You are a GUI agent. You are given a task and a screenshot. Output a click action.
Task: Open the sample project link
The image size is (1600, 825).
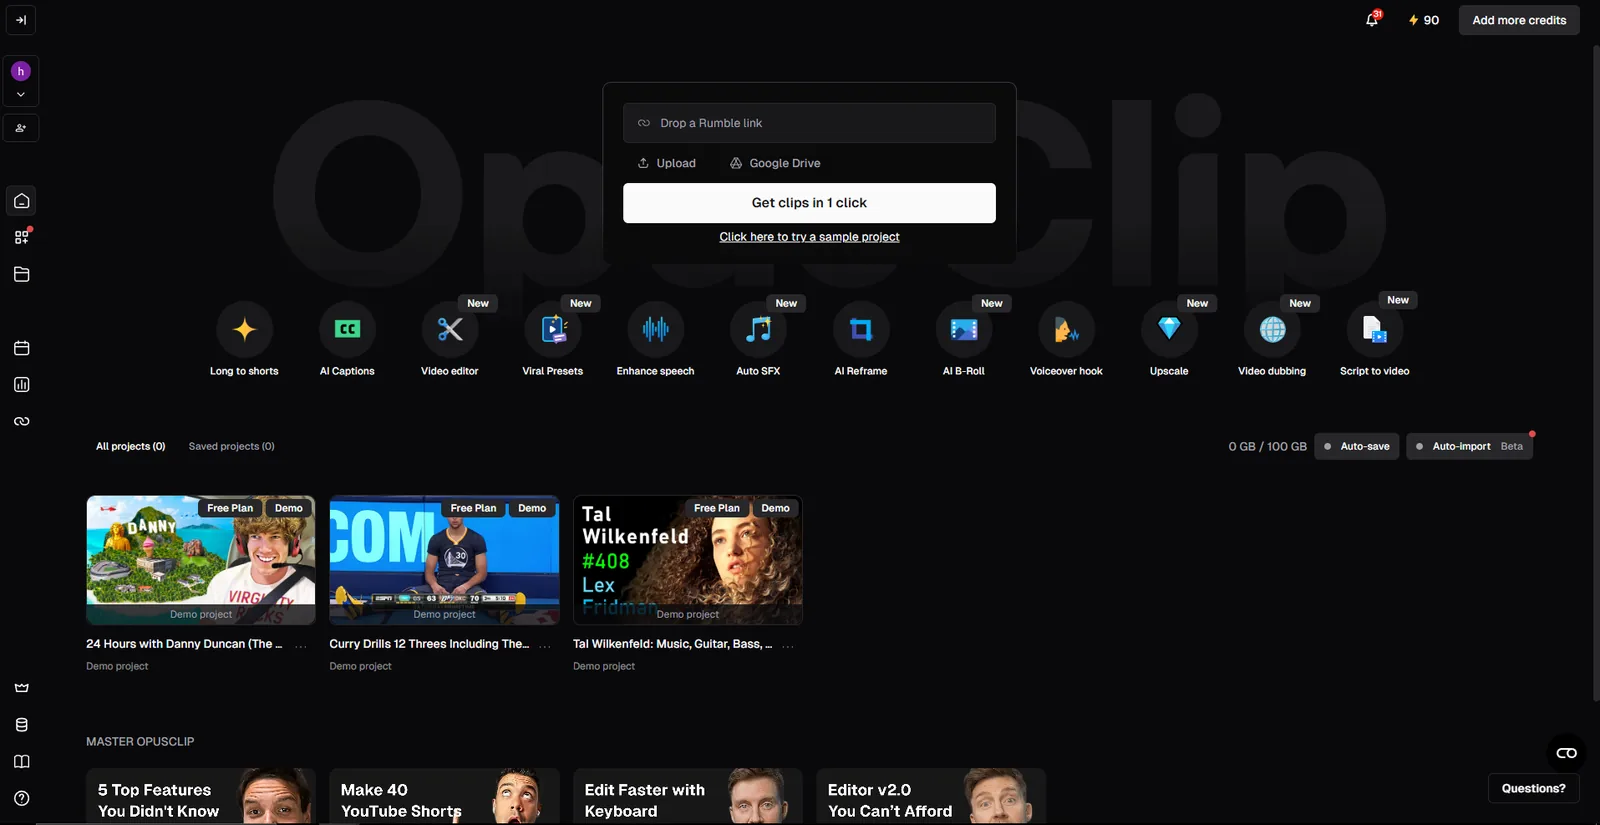809,237
